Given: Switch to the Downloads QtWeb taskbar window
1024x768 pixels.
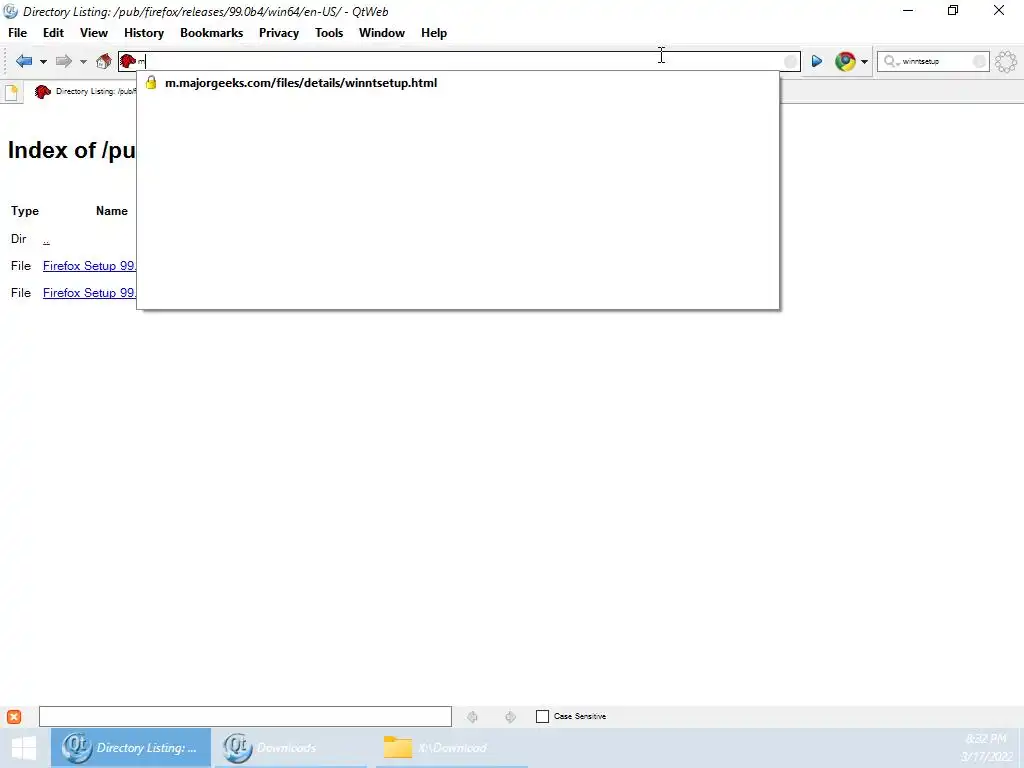Looking at the screenshot, I should coord(291,748).
